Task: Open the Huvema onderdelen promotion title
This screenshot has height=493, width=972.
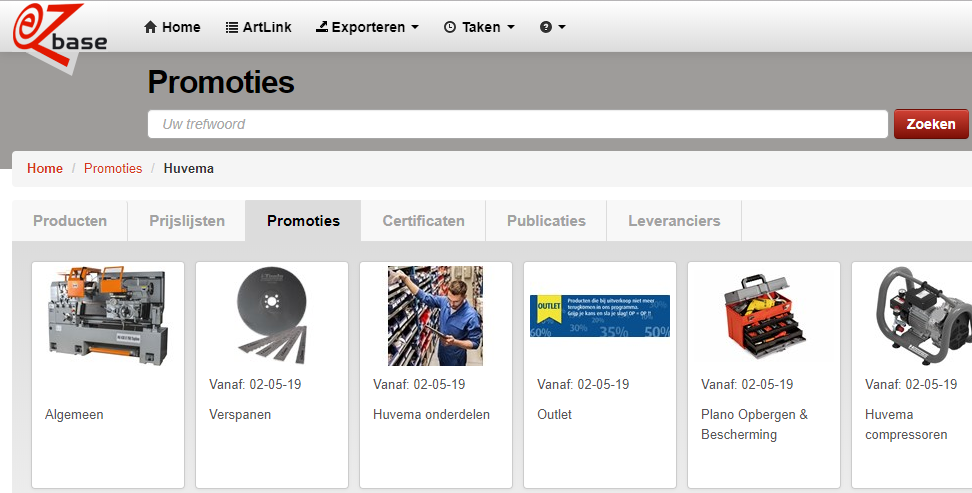Action: (x=431, y=414)
